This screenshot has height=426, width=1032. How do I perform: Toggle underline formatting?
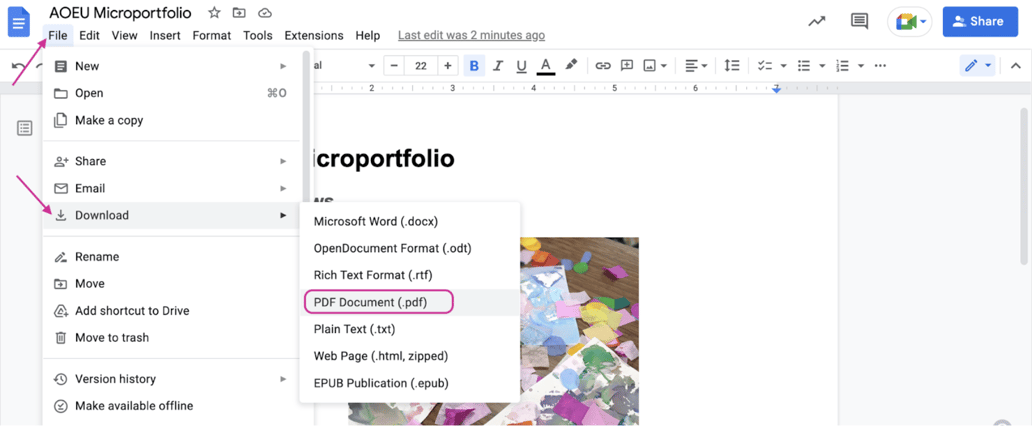521,66
